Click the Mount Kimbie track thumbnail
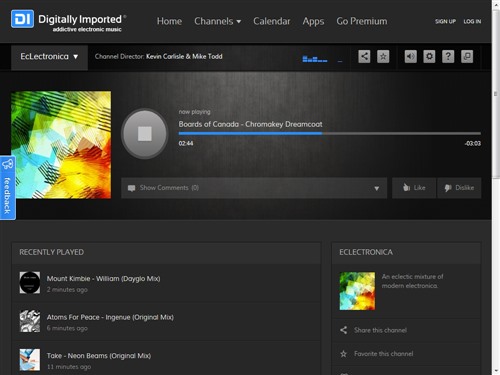 click(x=30, y=283)
